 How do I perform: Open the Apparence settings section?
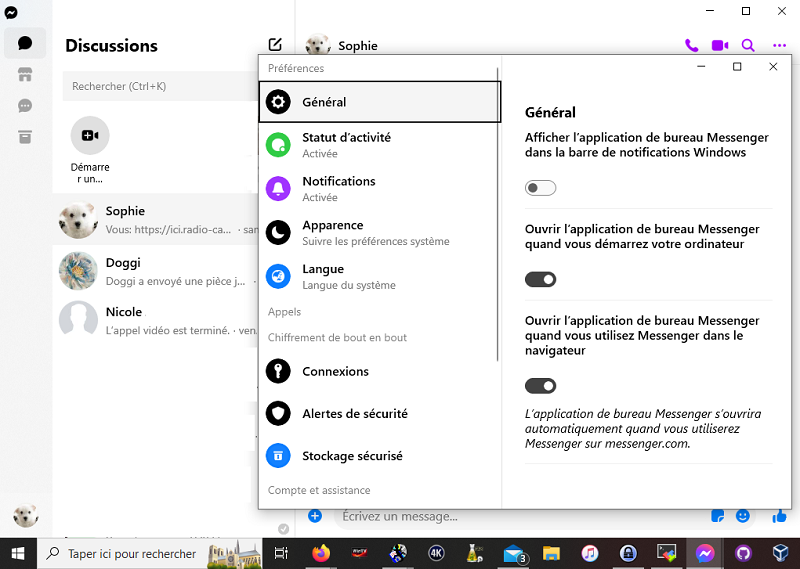click(333, 233)
